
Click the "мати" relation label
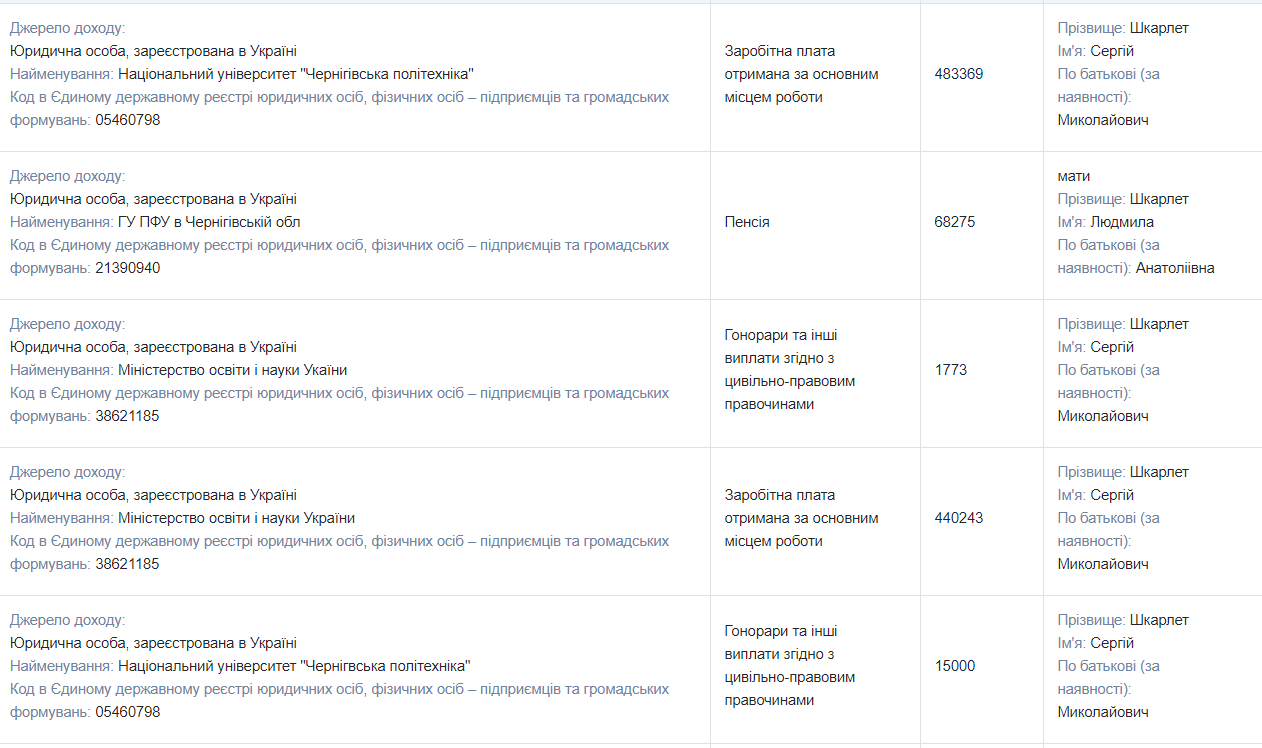click(1074, 176)
